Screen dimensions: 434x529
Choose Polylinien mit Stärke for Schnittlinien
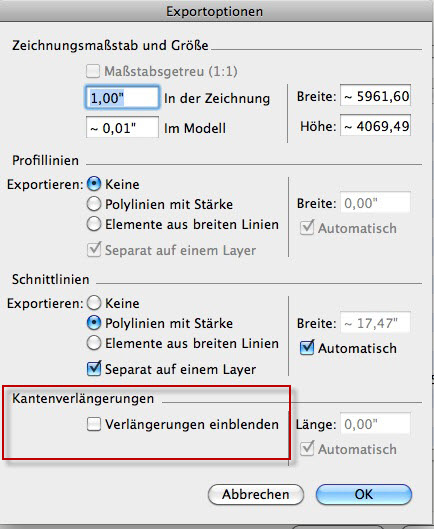94,323
